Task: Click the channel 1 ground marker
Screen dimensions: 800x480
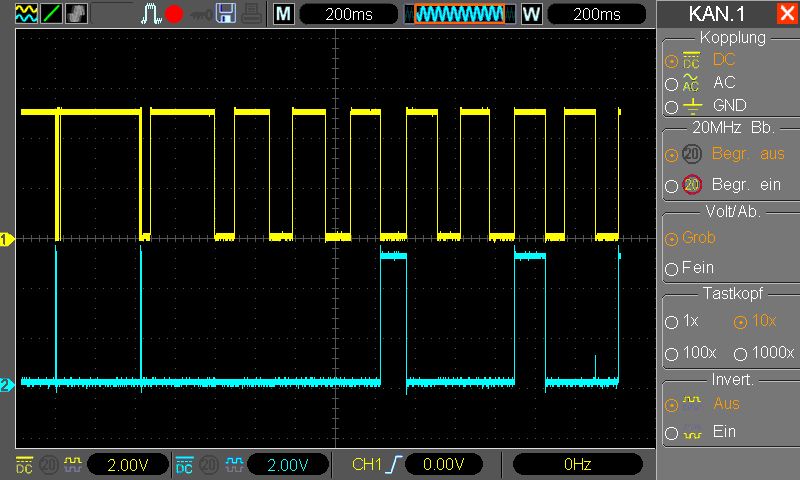Action: click(x=7, y=239)
